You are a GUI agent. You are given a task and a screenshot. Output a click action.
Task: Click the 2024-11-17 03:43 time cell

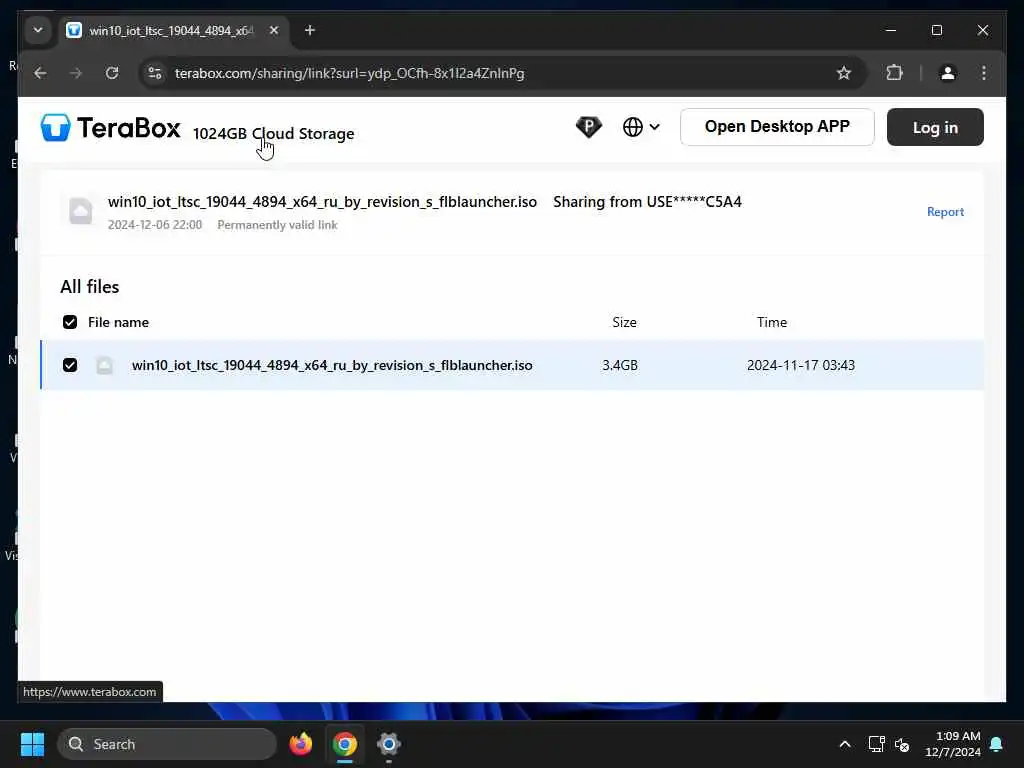click(x=801, y=365)
